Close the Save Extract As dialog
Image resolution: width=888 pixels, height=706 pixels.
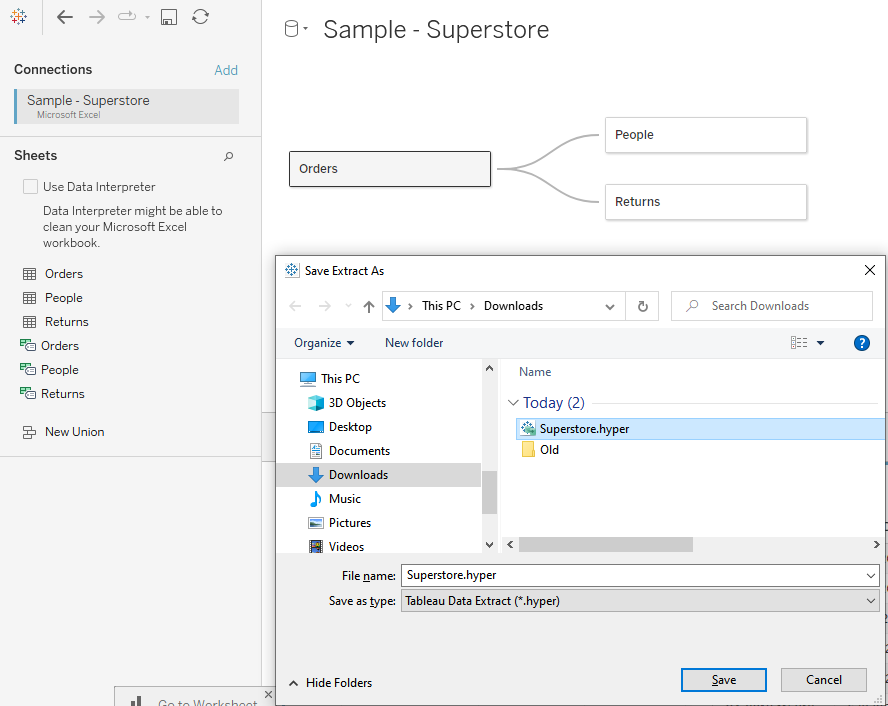[x=870, y=270]
